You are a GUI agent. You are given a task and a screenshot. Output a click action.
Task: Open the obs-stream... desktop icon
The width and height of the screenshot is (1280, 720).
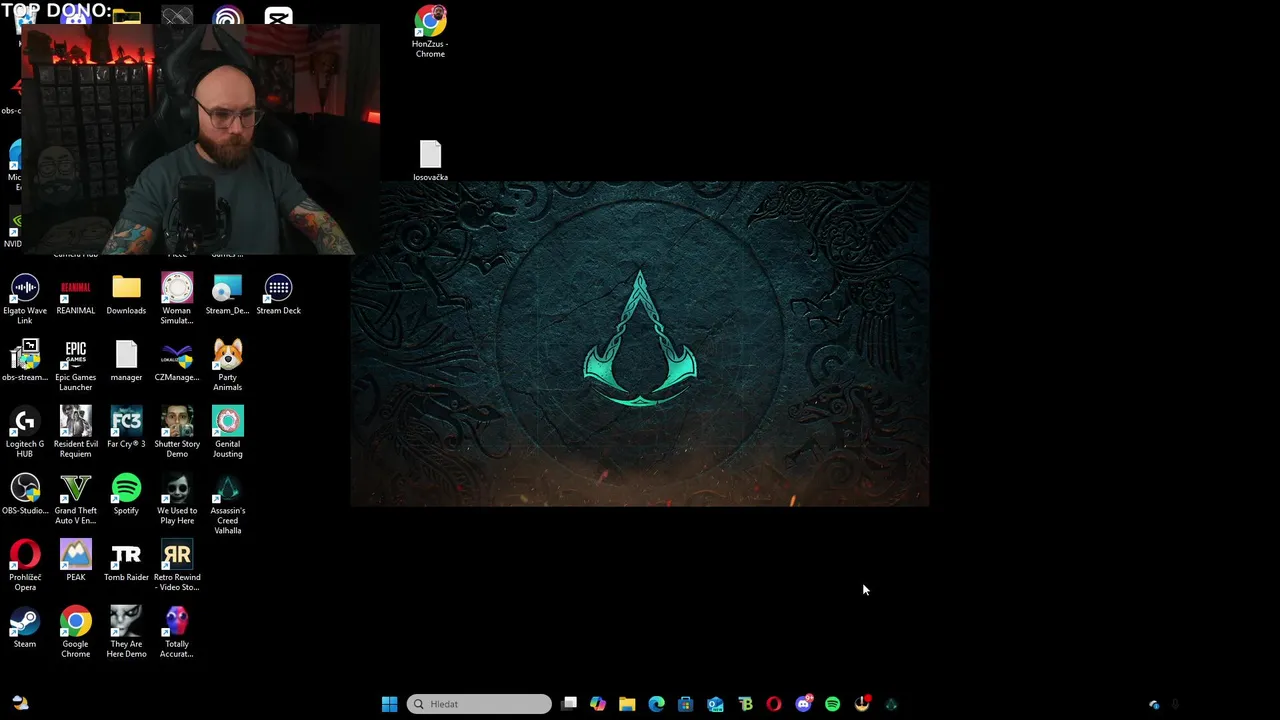click(x=25, y=361)
